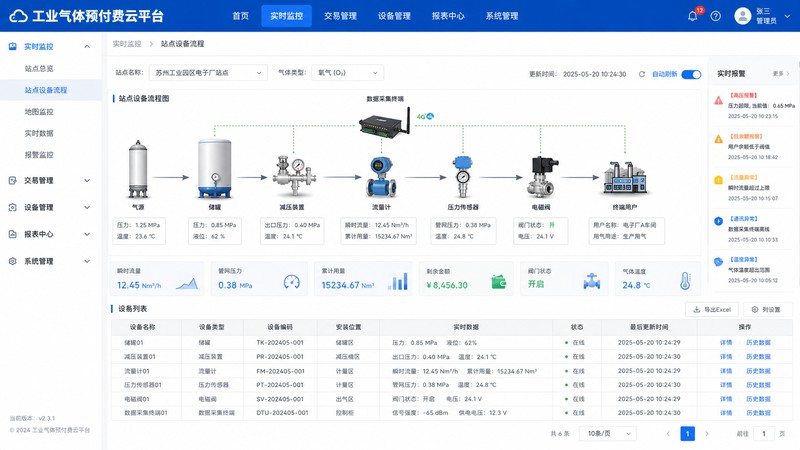Select the solenoid valve device icon
800x450 pixels.
tap(541, 177)
